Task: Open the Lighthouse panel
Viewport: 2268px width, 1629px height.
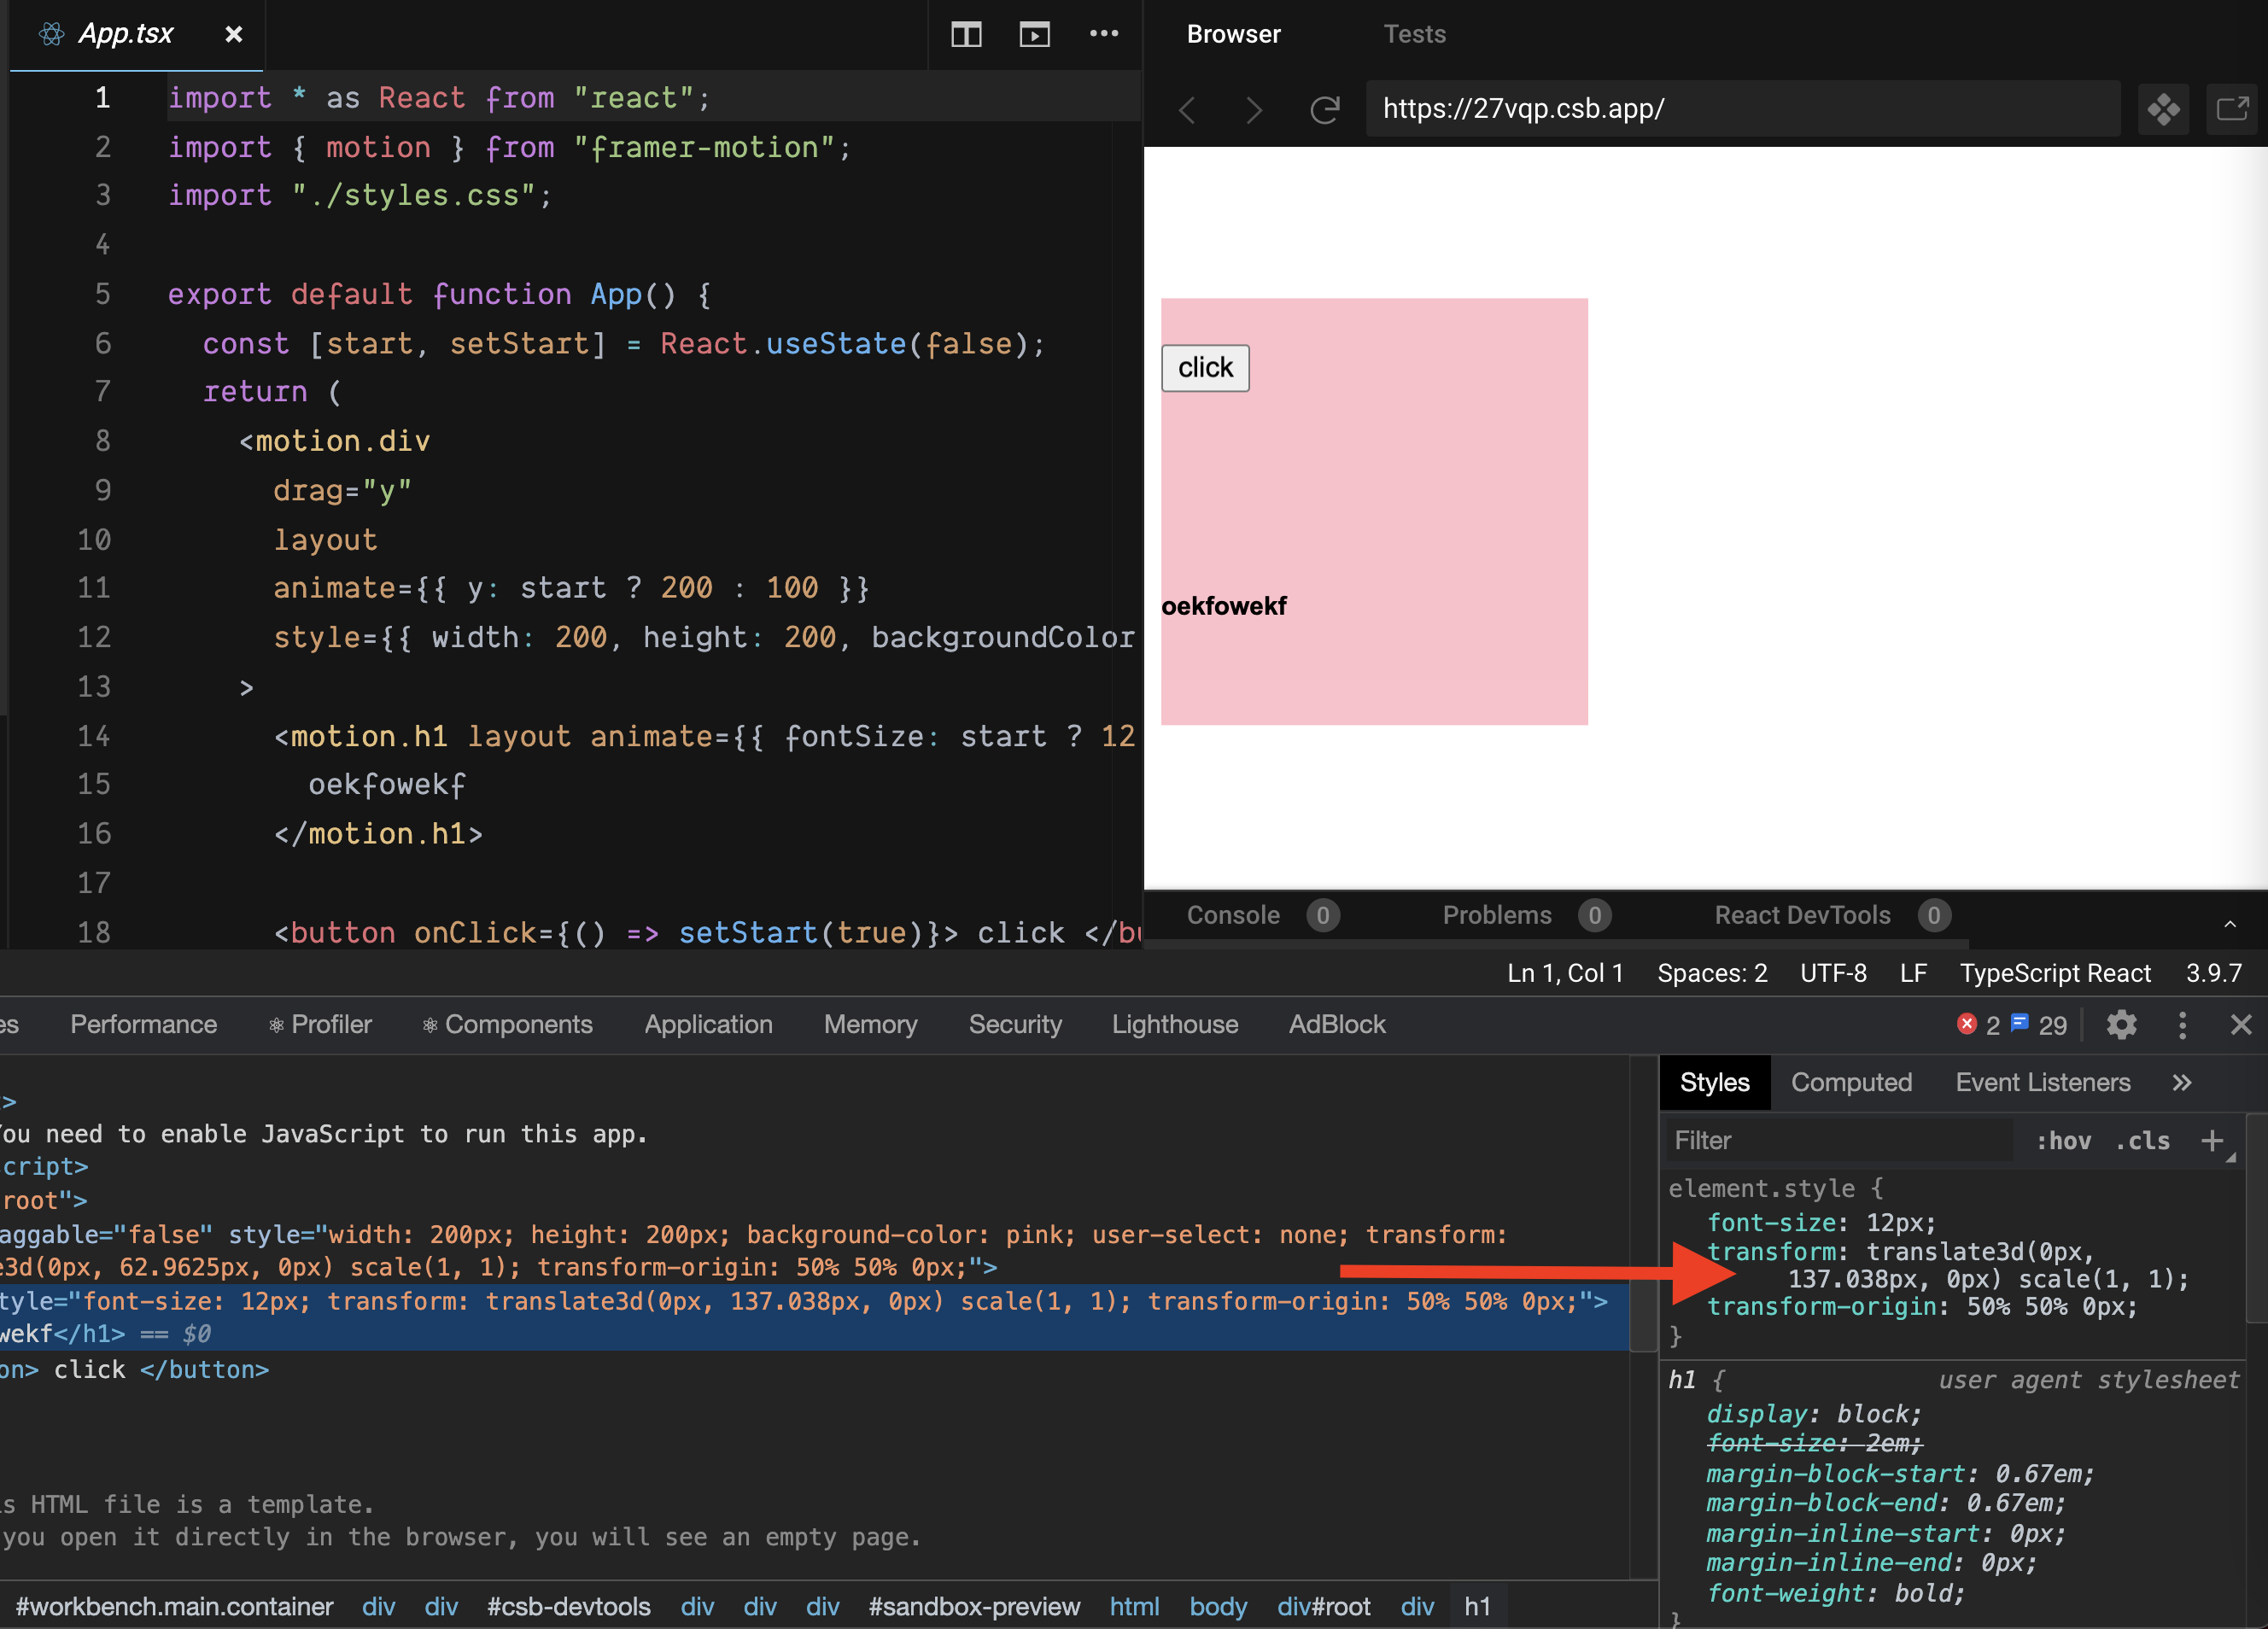Action: coord(1175,1024)
